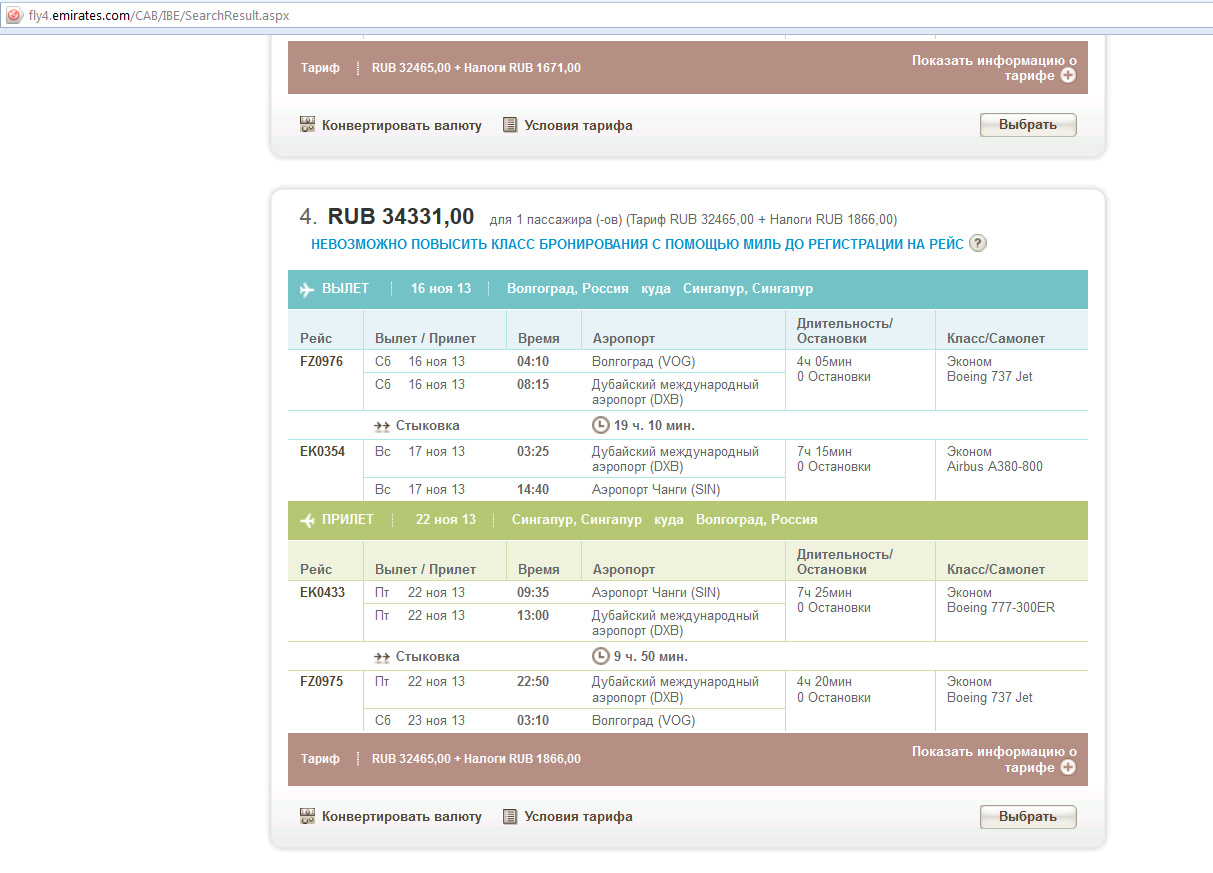Expand fare info with upper plus icon

pos(1068,76)
